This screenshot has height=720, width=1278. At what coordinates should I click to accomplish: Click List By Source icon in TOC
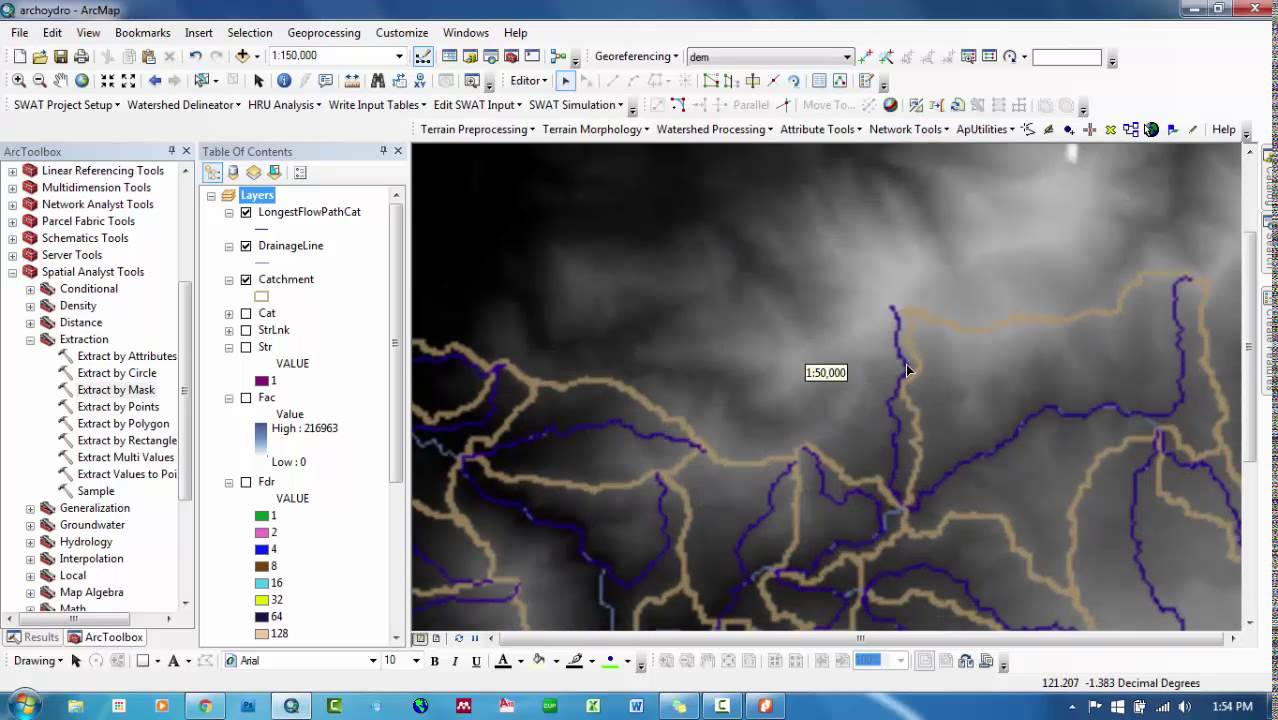(233, 173)
